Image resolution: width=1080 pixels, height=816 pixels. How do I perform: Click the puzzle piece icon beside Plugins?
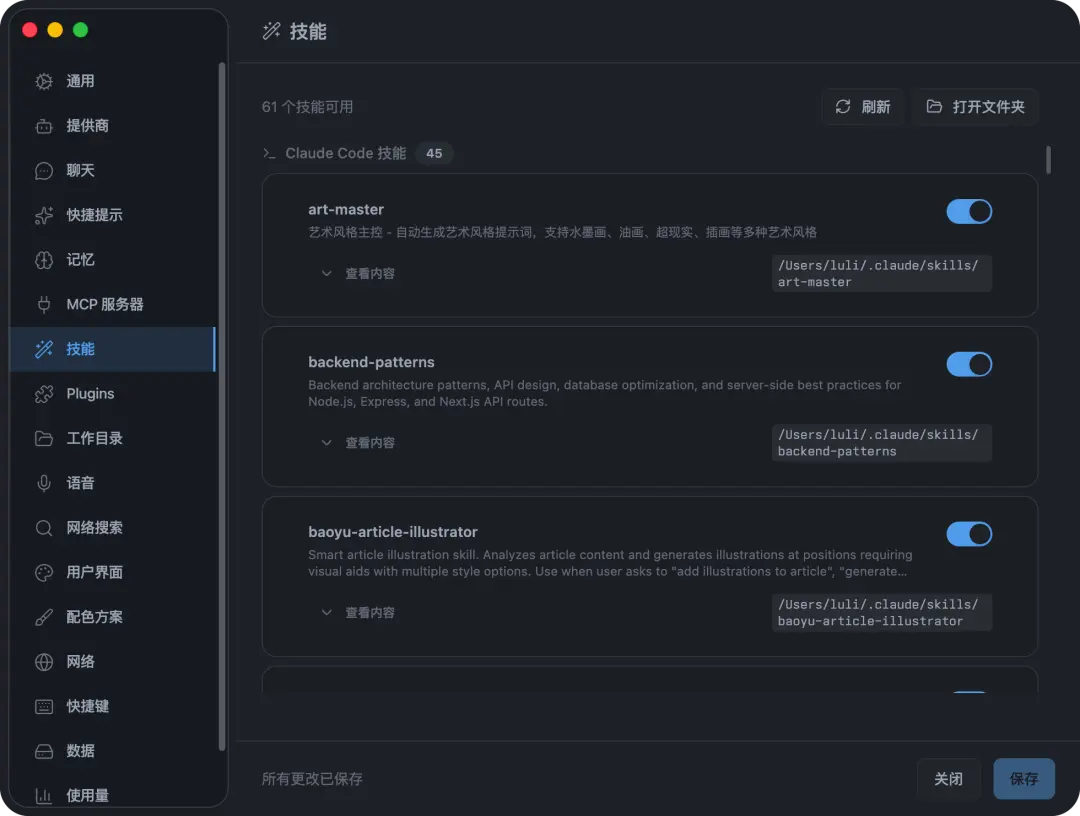coord(44,394)
